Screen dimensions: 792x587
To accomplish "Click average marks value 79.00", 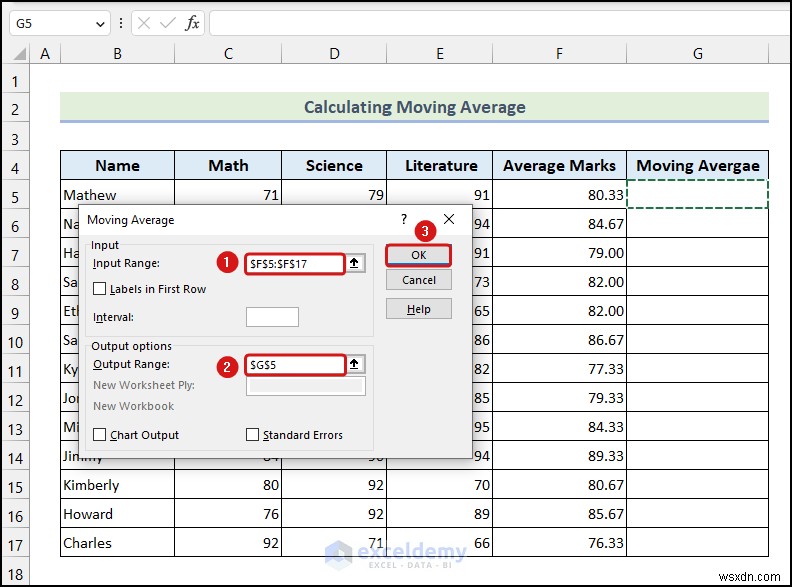I will pyautogui.click(x=560, y=253).
